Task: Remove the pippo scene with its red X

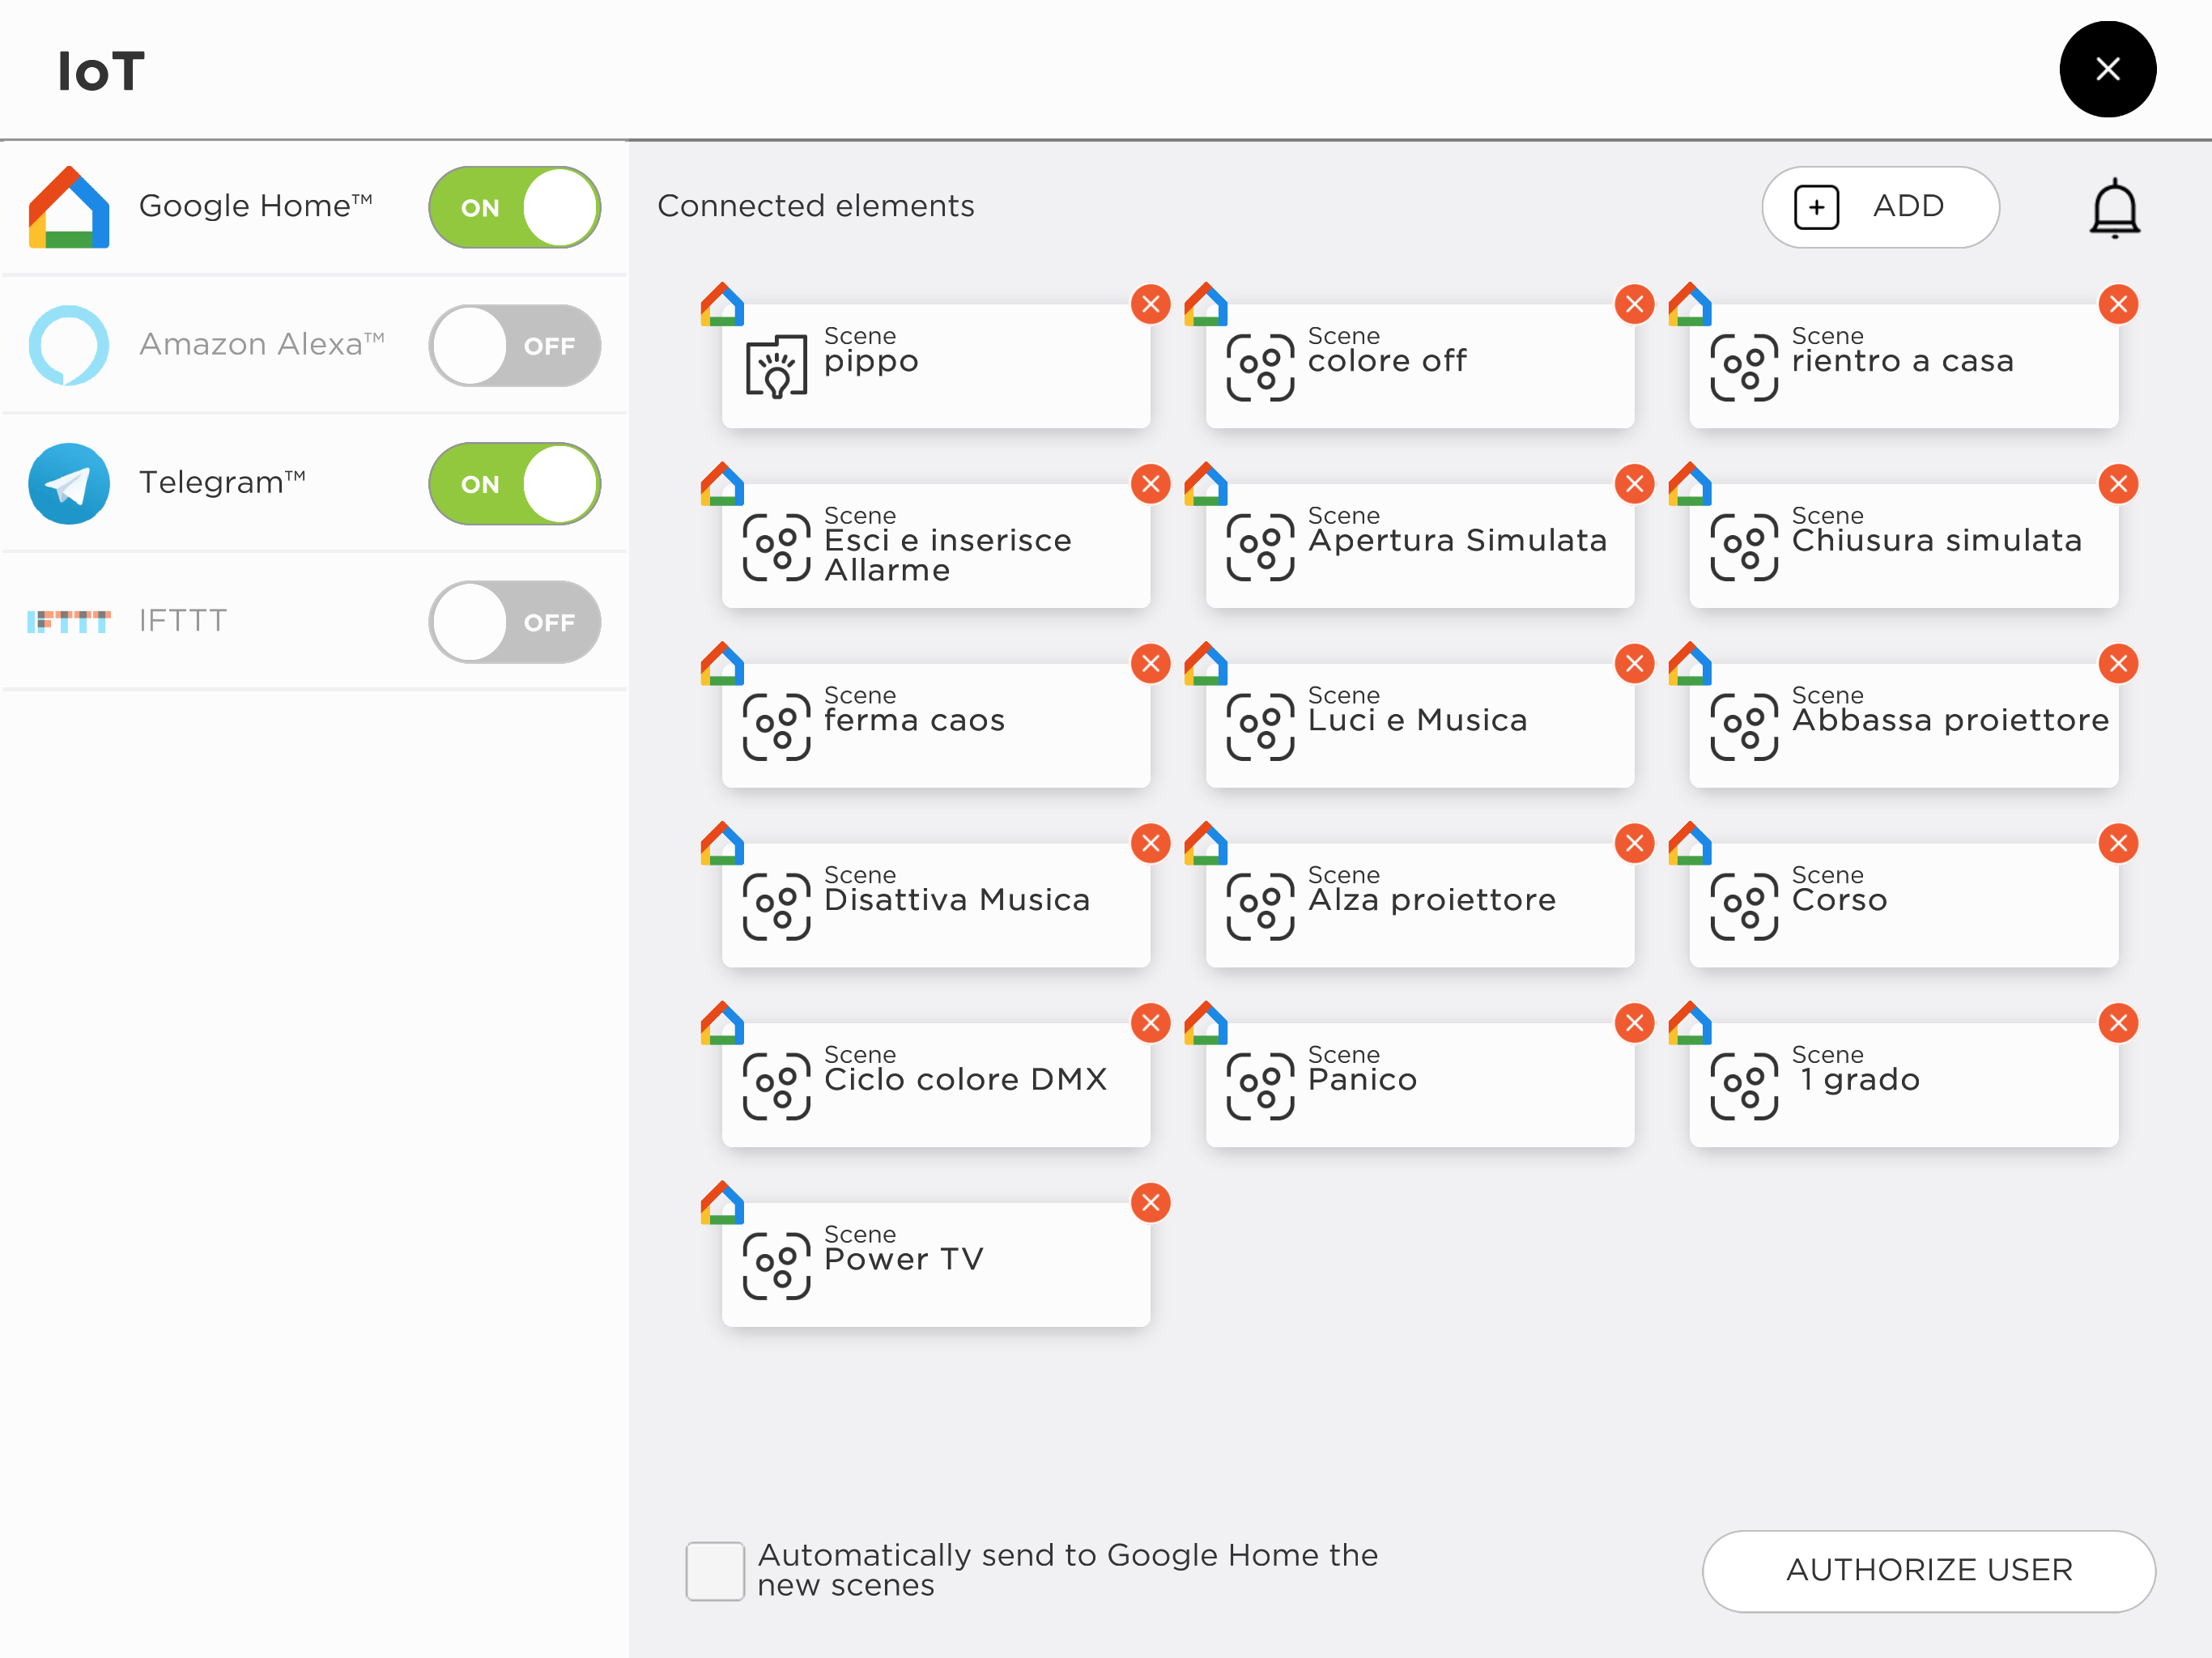Action: (1151, 304)
